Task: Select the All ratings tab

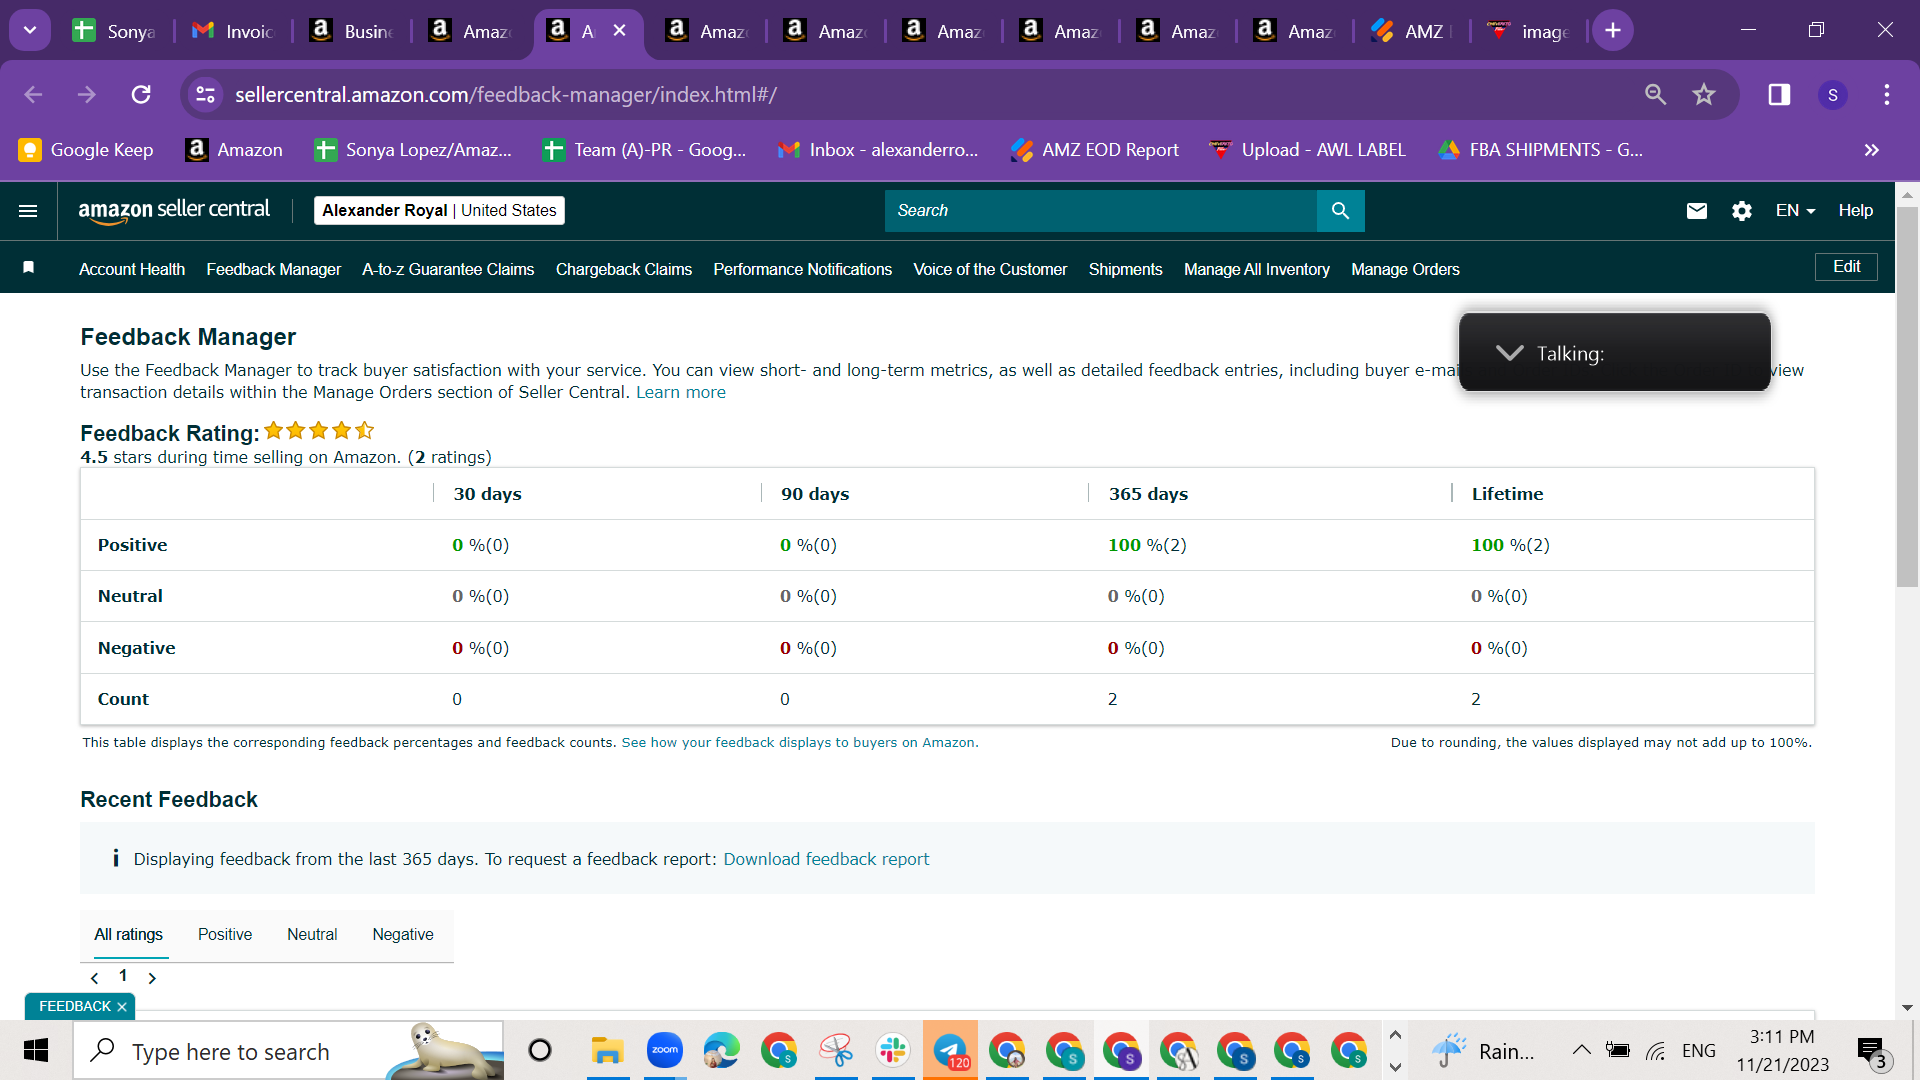Action: (x=128, y=934)
